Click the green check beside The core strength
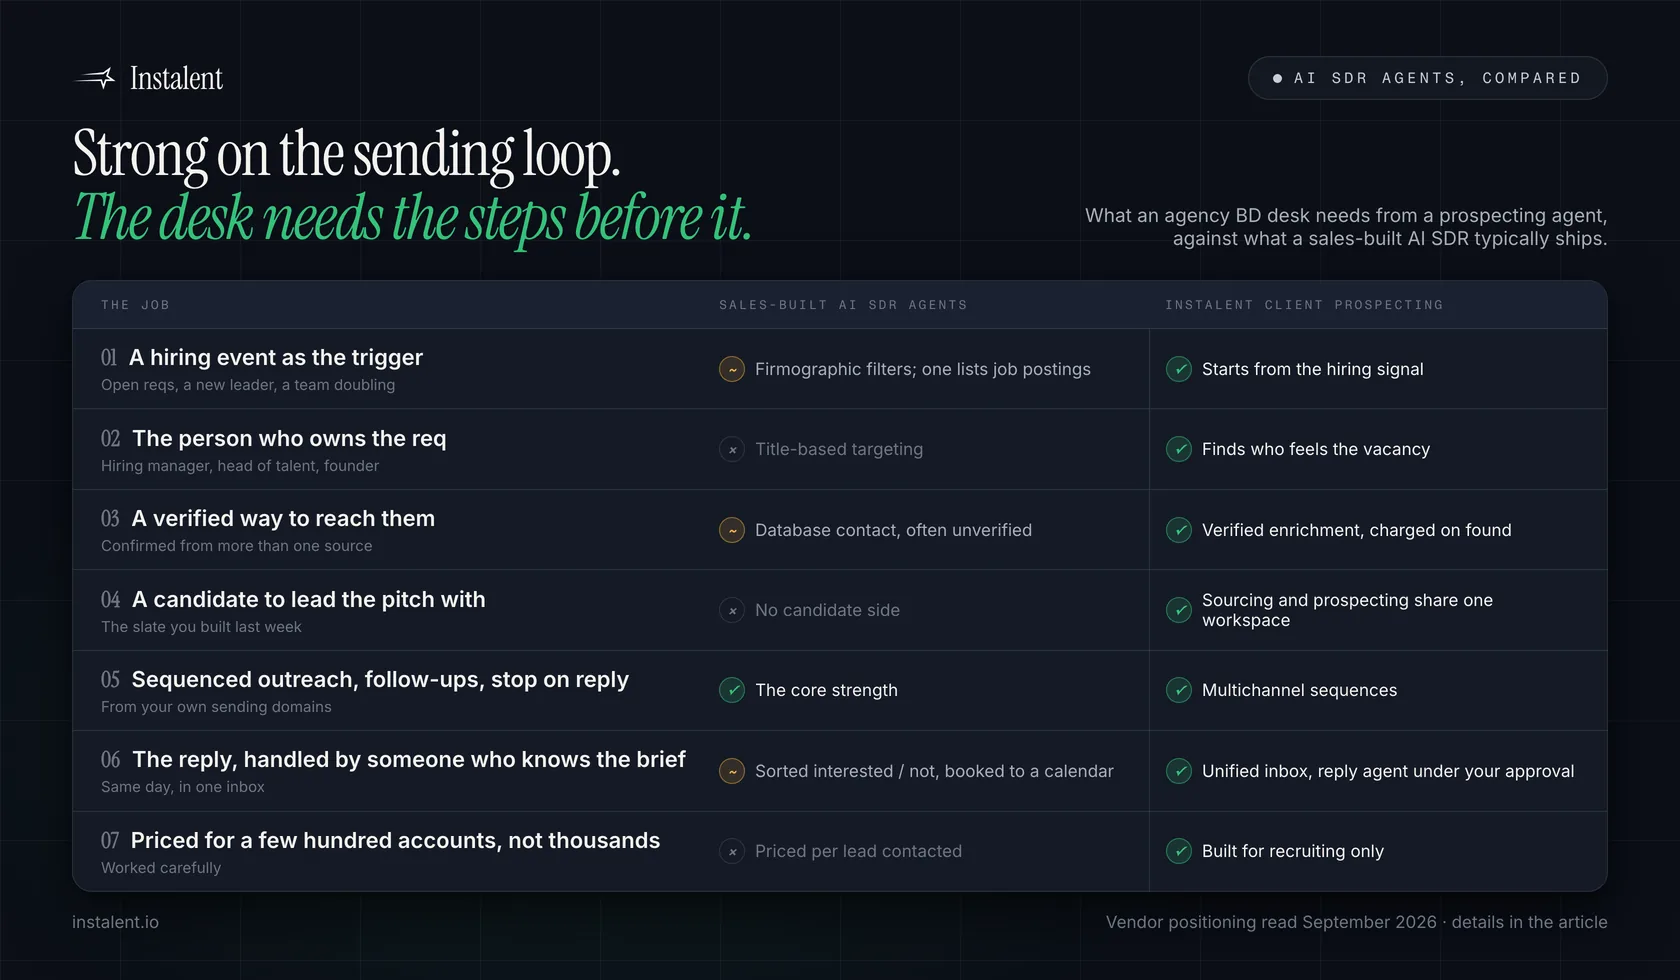 tap(732, 690)
